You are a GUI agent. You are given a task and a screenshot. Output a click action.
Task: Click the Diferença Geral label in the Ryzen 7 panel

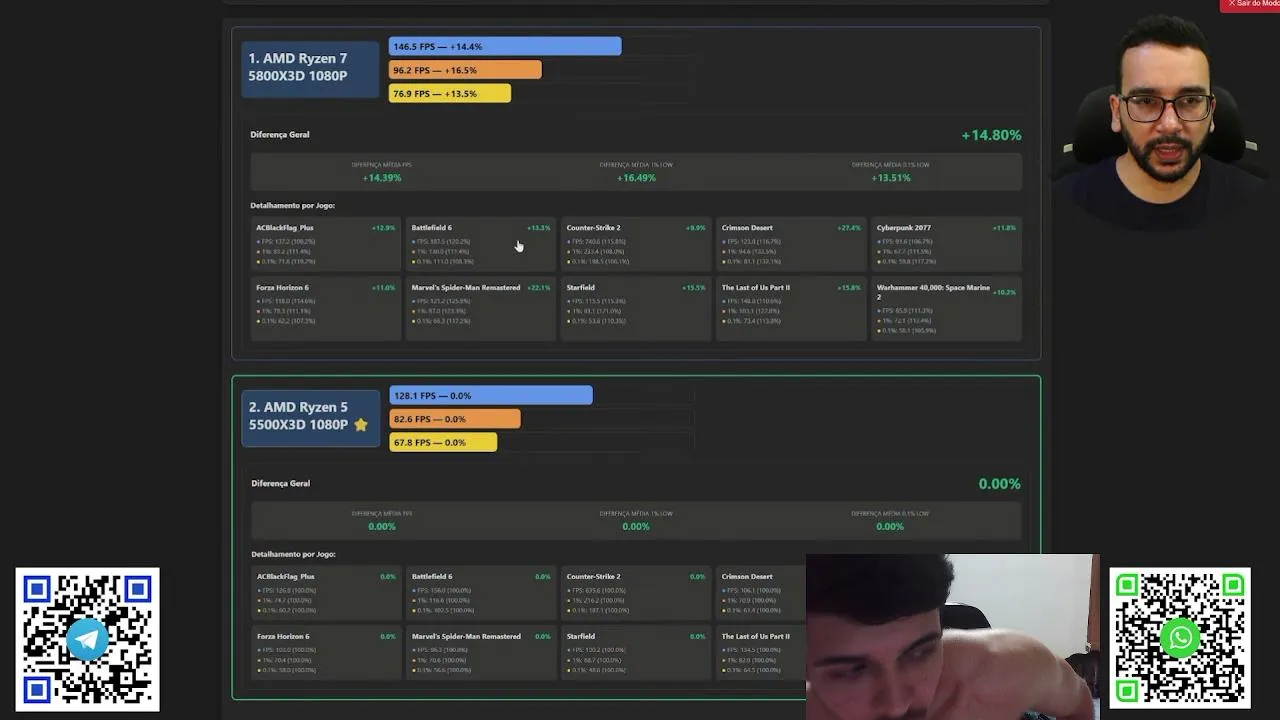point(280,135)
